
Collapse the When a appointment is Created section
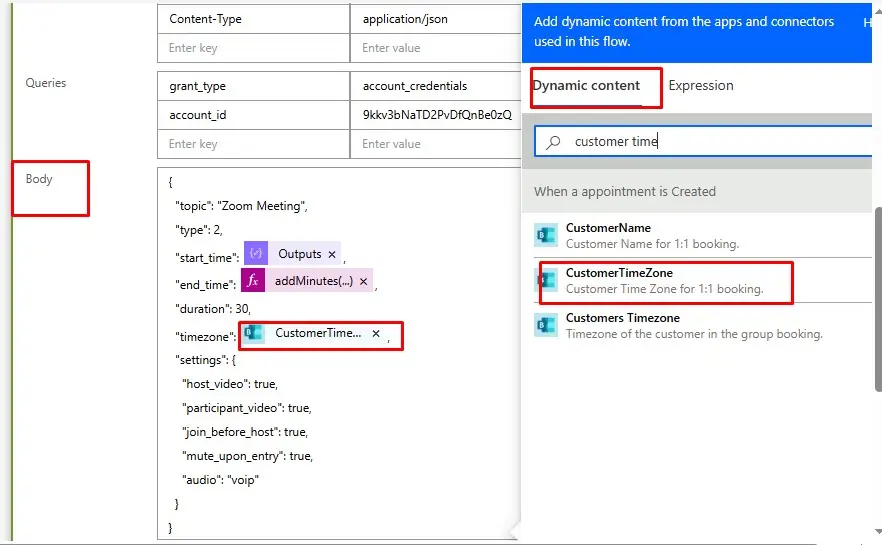point(625,191)
